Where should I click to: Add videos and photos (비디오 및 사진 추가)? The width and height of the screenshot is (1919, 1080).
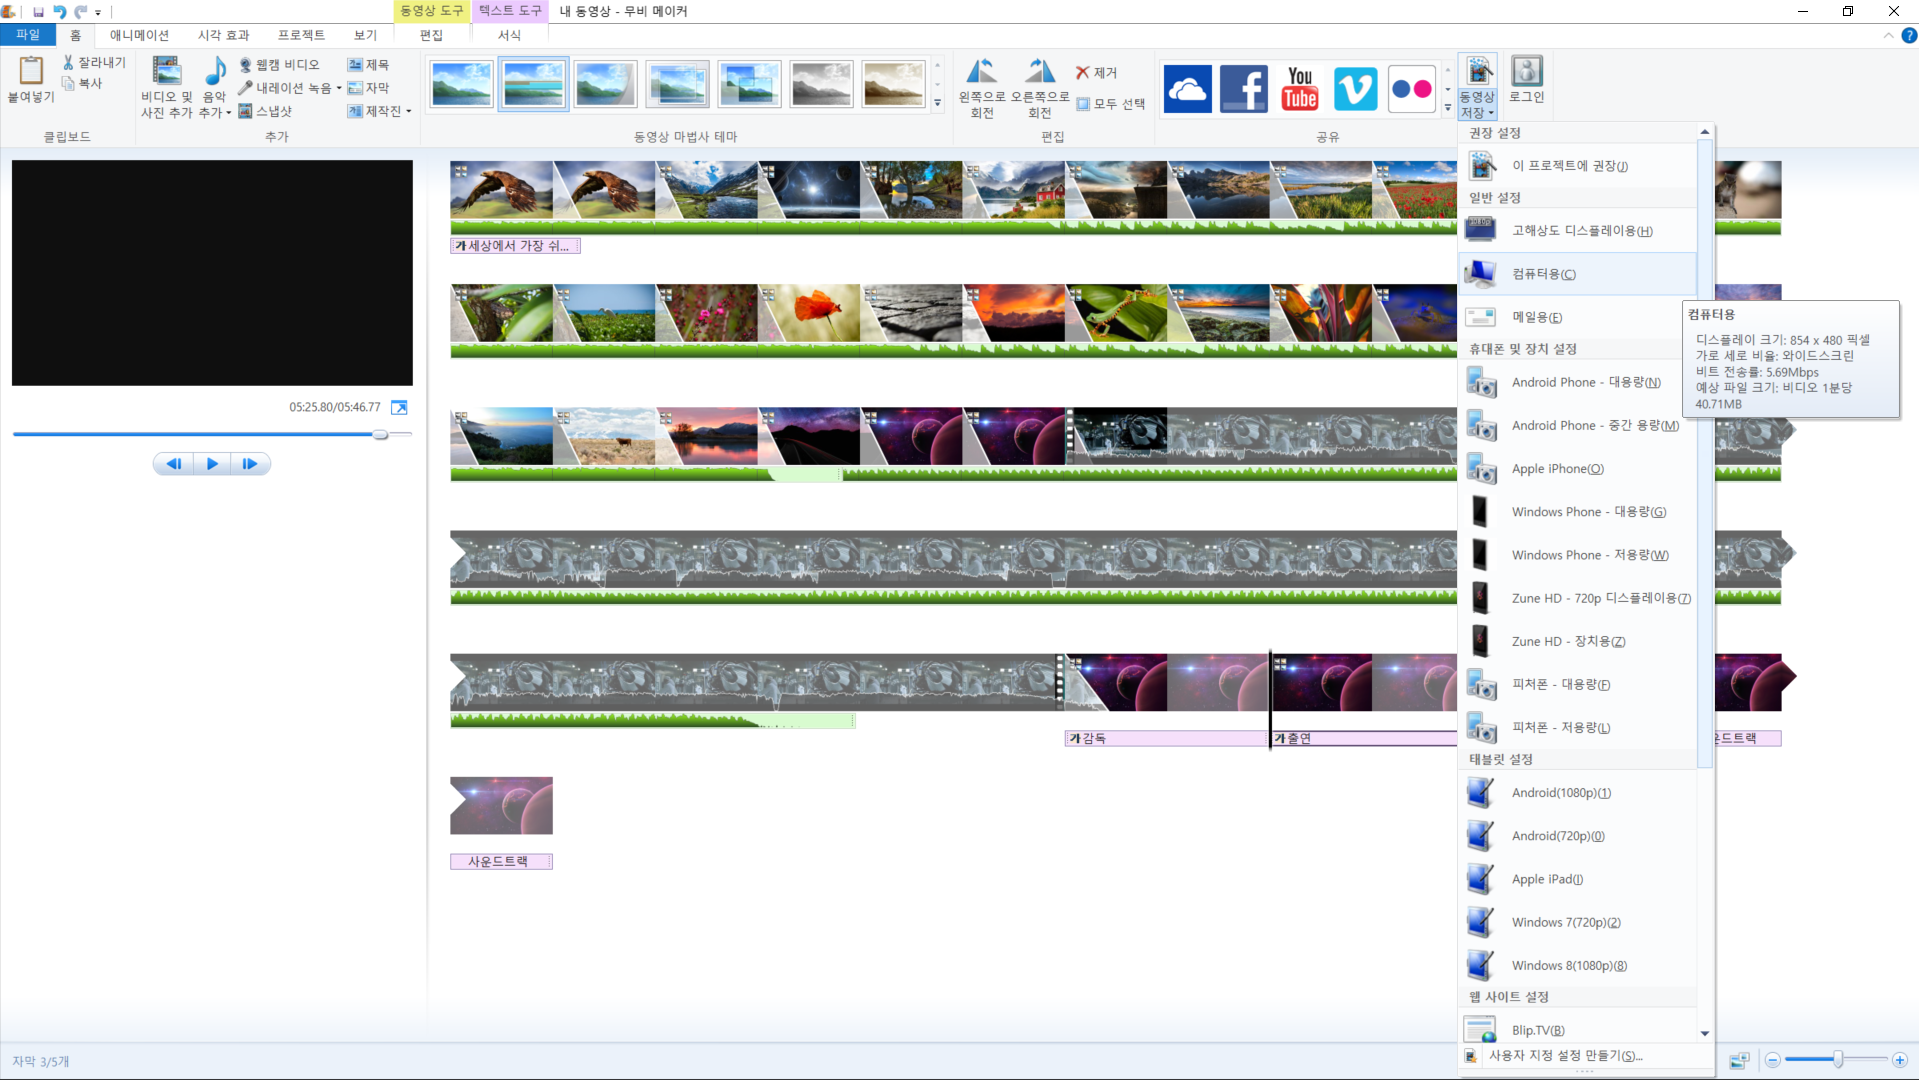point(166,88)
